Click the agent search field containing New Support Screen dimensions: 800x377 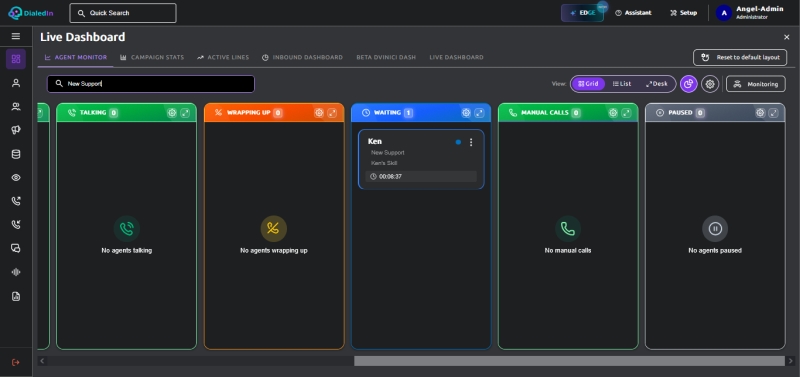[x=151, y=84]
